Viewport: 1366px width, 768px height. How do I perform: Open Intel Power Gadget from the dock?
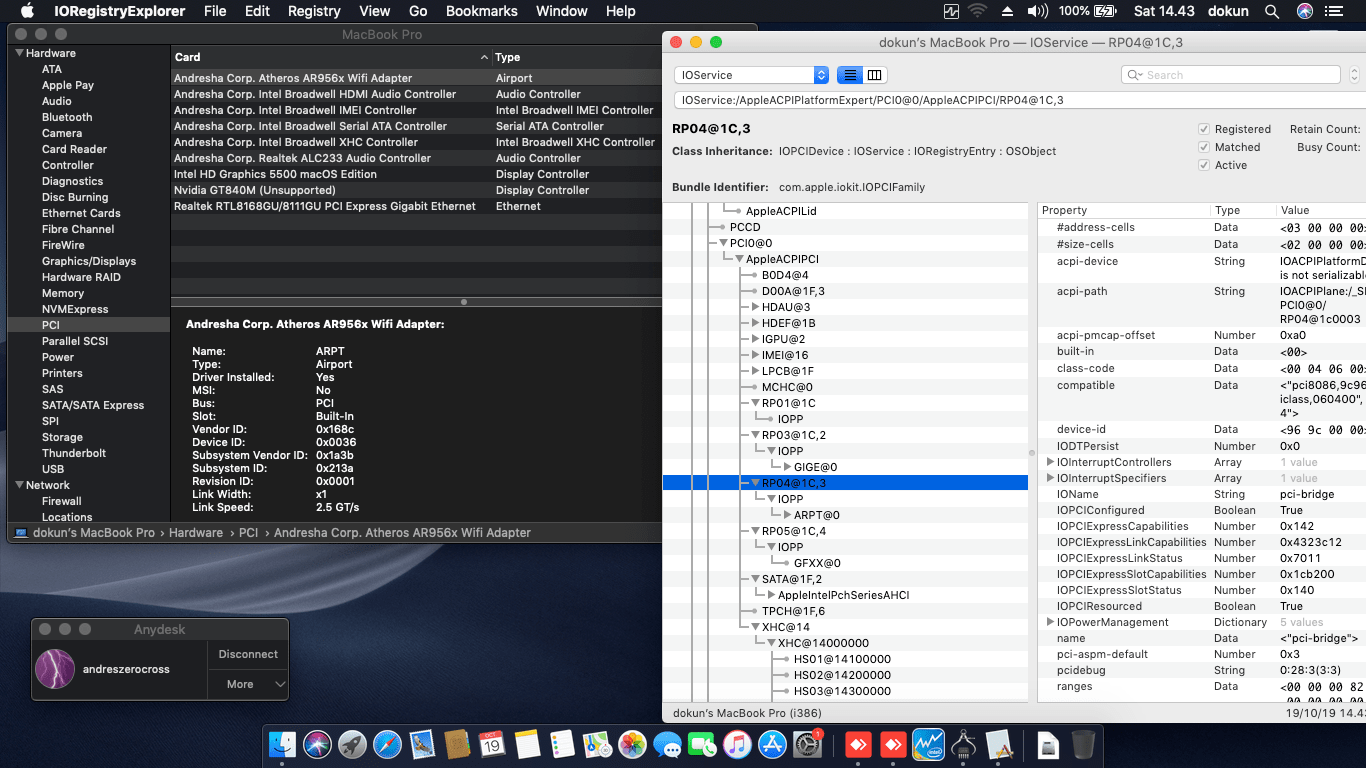[928, 745]
